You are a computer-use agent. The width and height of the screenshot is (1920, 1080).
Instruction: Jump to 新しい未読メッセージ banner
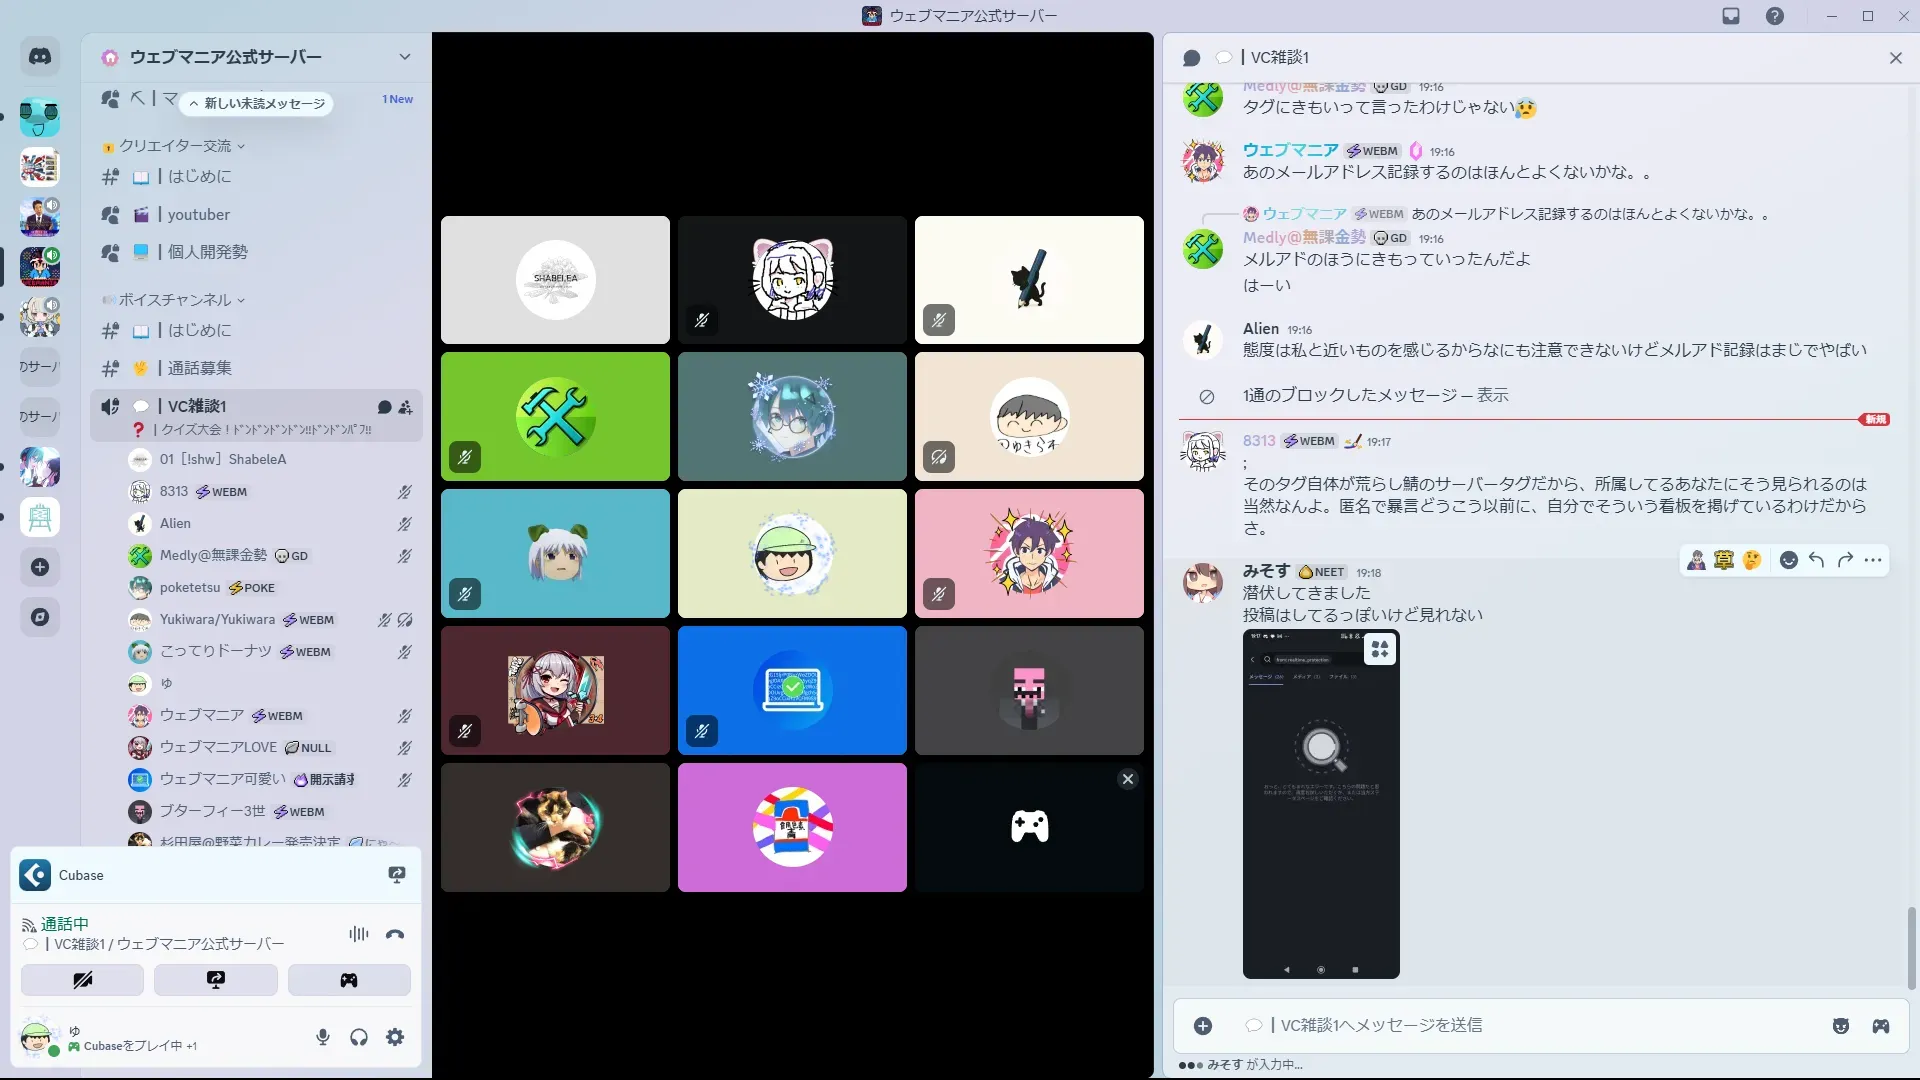coord(258,103)
